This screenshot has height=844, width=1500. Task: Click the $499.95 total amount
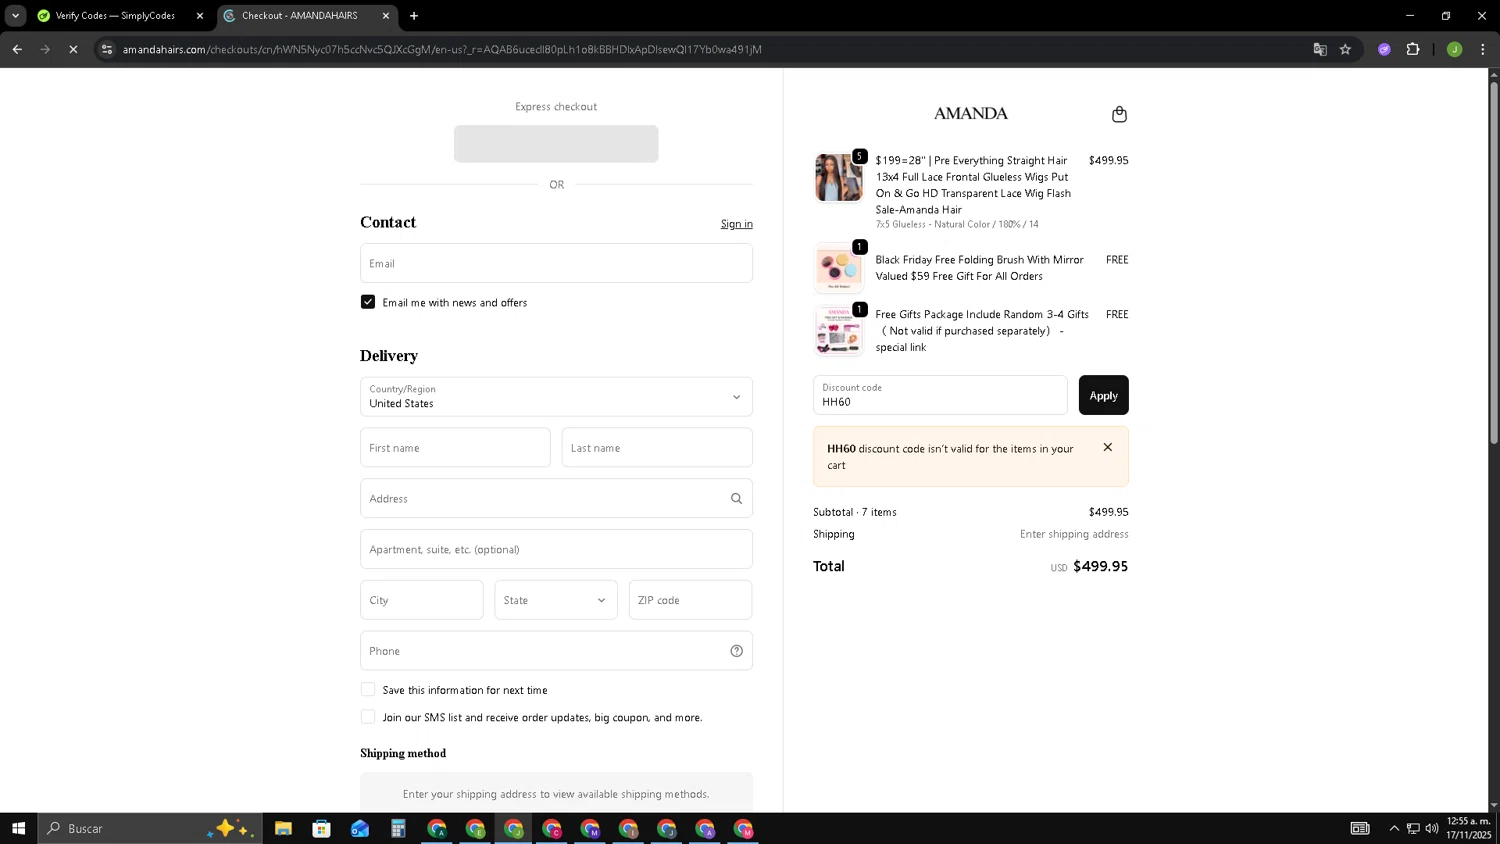coord(1100,566)
